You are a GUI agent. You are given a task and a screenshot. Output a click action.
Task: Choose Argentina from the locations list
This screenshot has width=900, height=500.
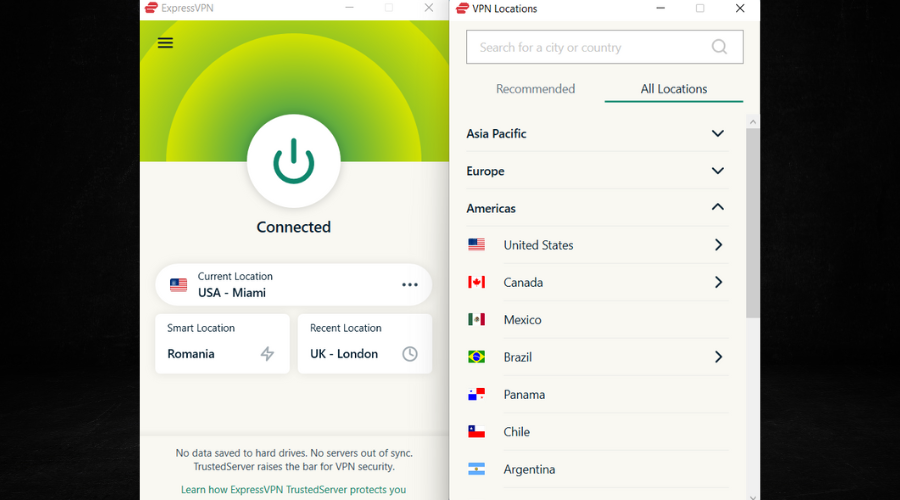[x=597, y=470]
